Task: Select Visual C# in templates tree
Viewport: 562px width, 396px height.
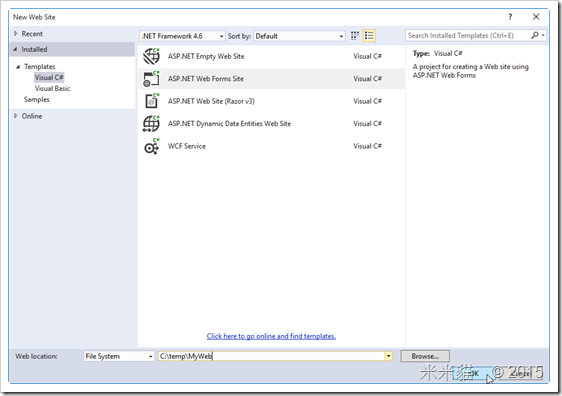Action: point(49,77)
